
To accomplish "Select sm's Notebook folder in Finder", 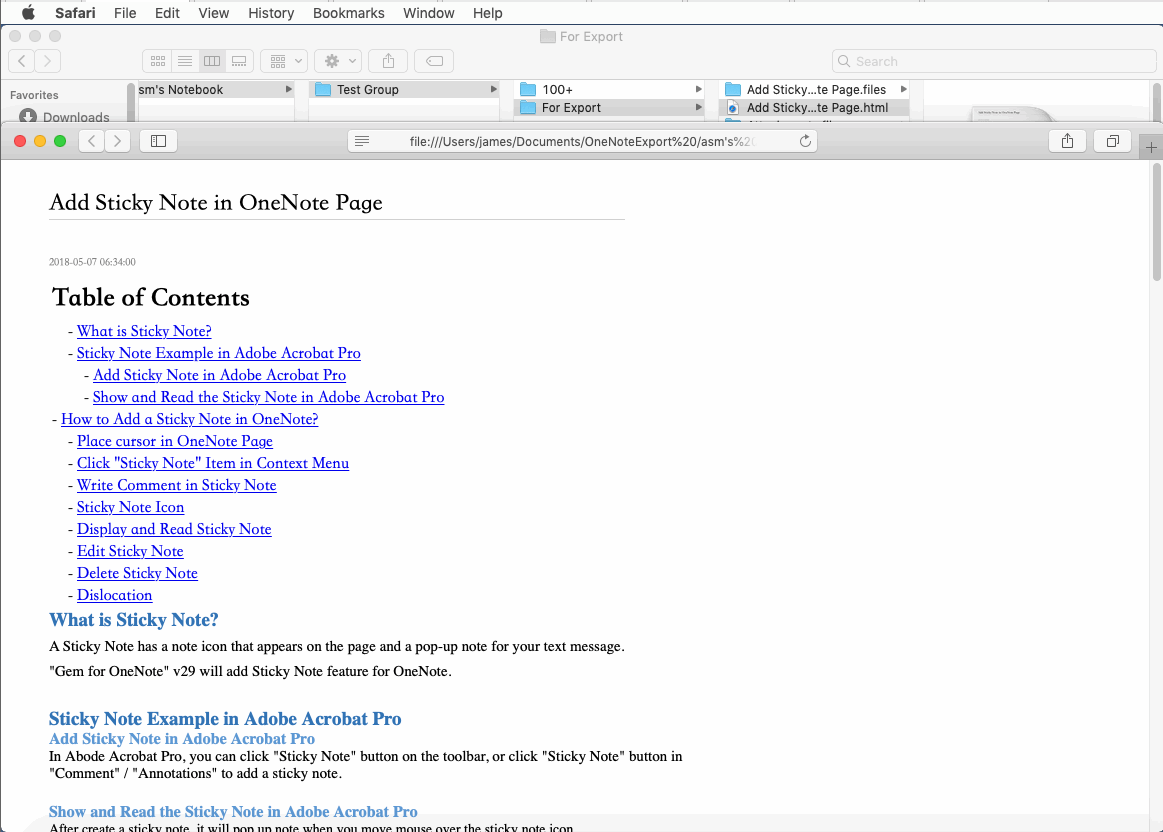I will (x=216, y=89).
